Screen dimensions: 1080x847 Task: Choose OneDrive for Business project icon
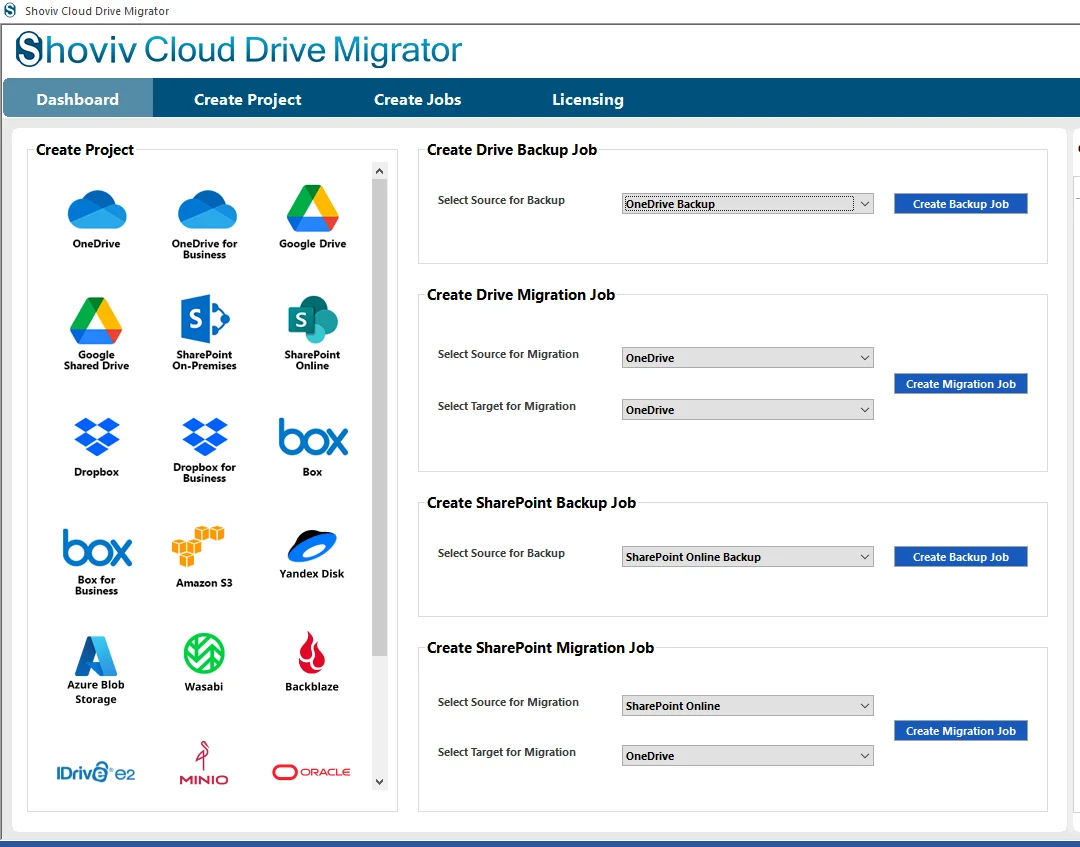click(x=207, y=210)
